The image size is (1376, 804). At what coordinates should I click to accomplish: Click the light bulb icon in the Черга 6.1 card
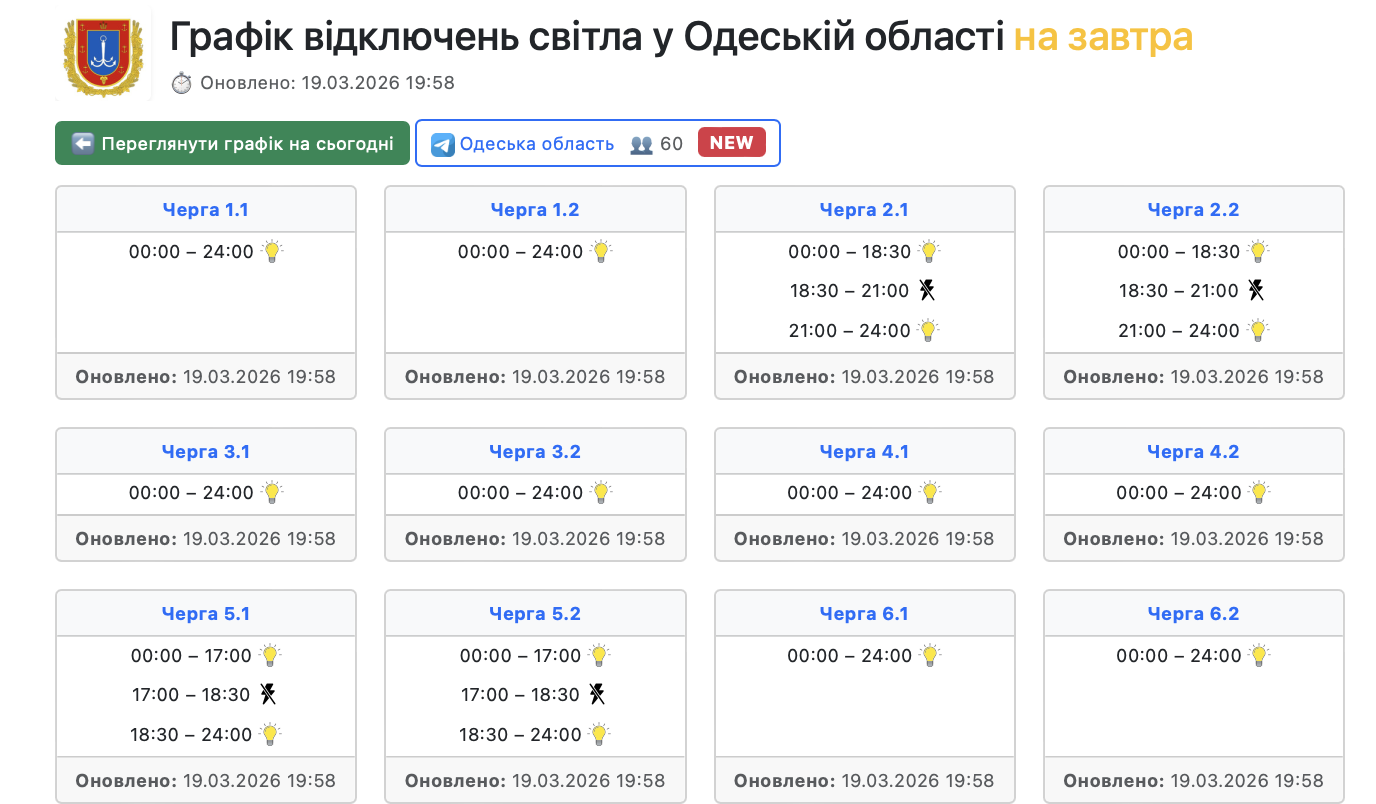coord(930,656)
